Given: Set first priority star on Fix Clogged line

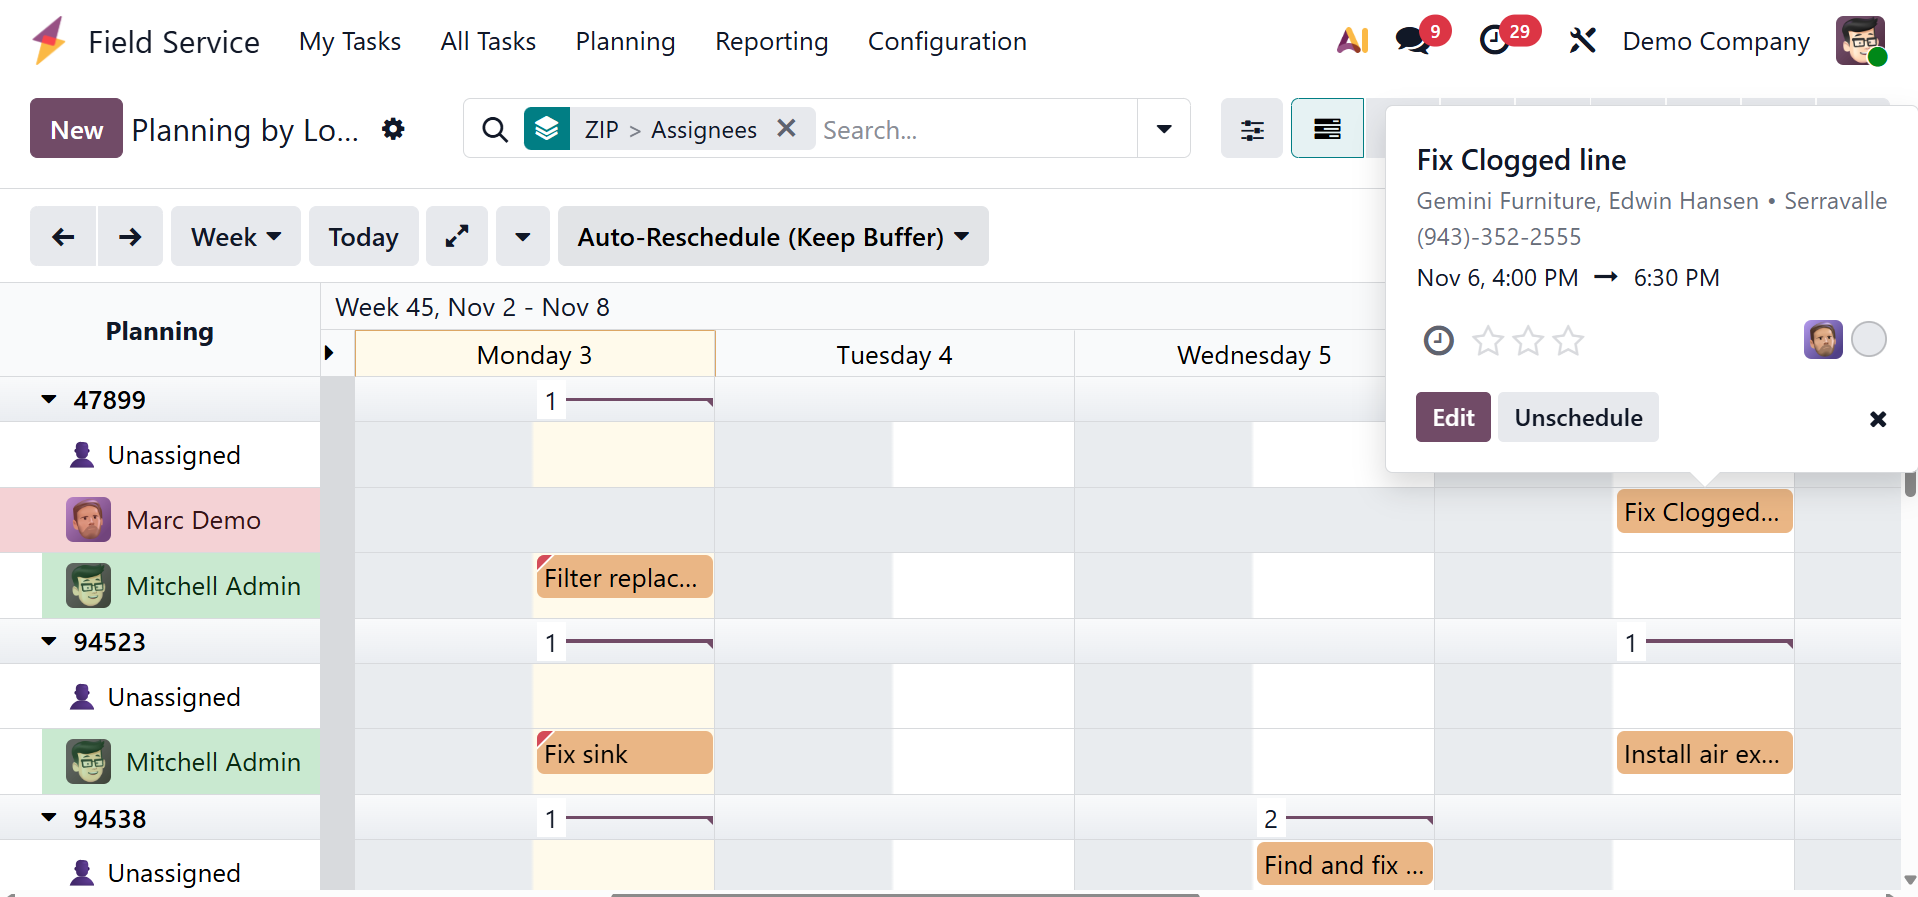Looking at the screenshot, I should 1488,341.
